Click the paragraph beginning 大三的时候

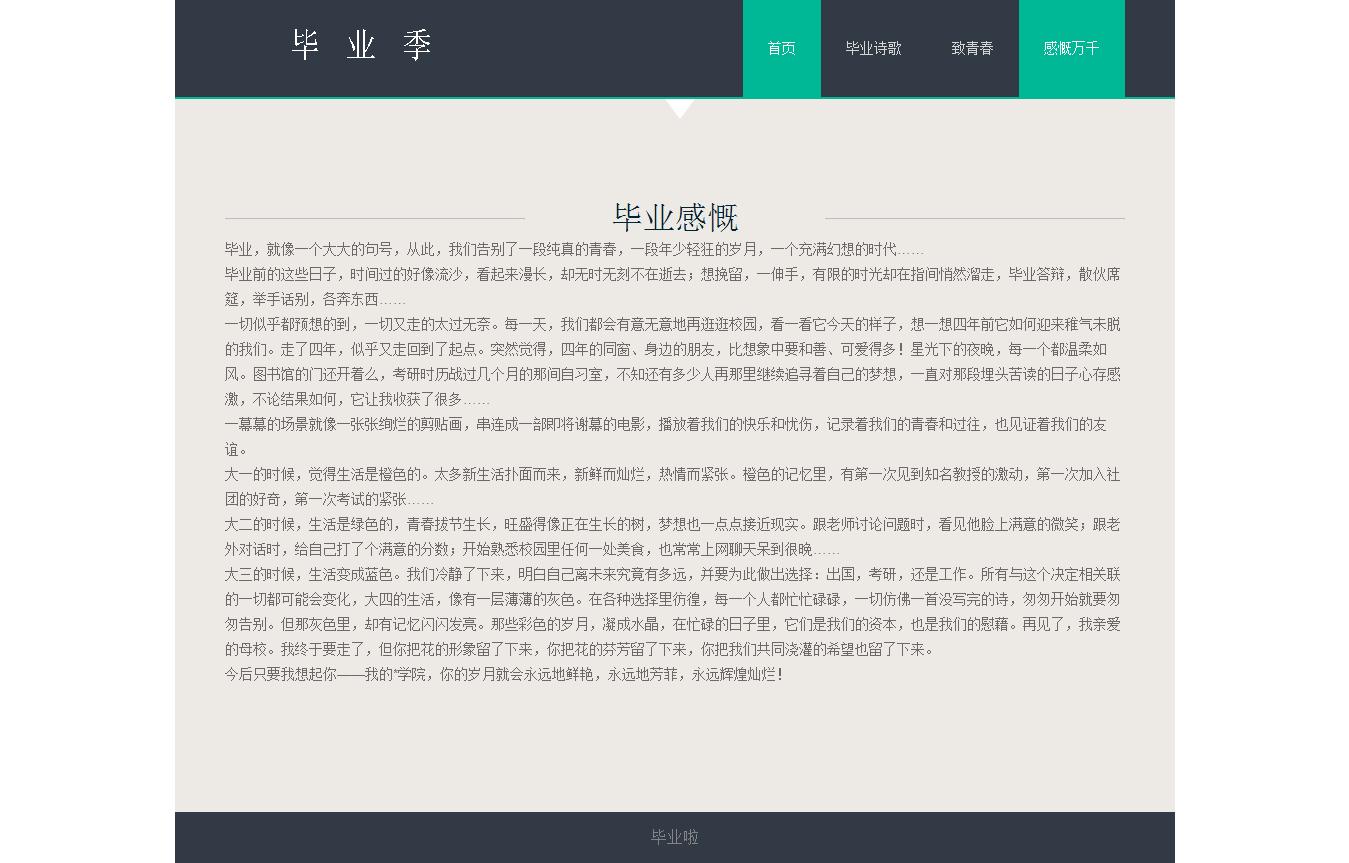coord(672,611)
